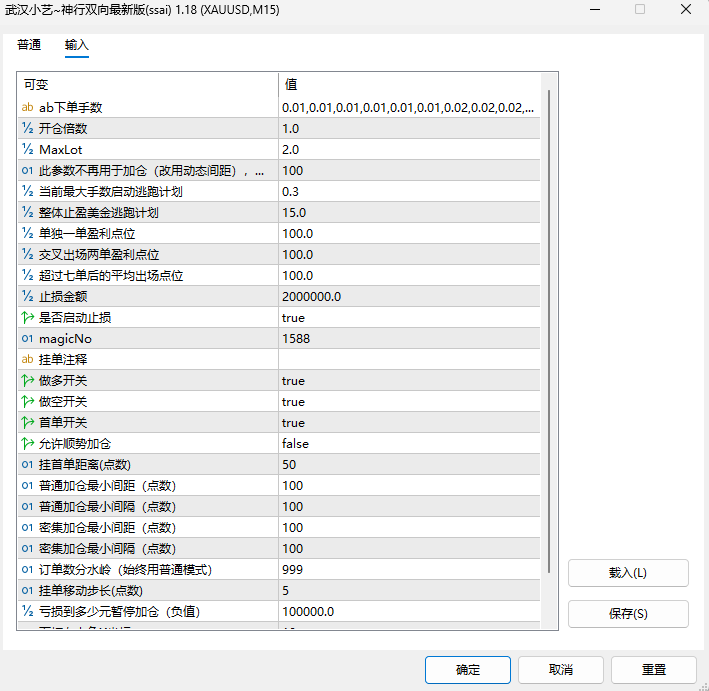Click the 确定 button
This screenshot has width=709, height=691.
tap(468, 670)
